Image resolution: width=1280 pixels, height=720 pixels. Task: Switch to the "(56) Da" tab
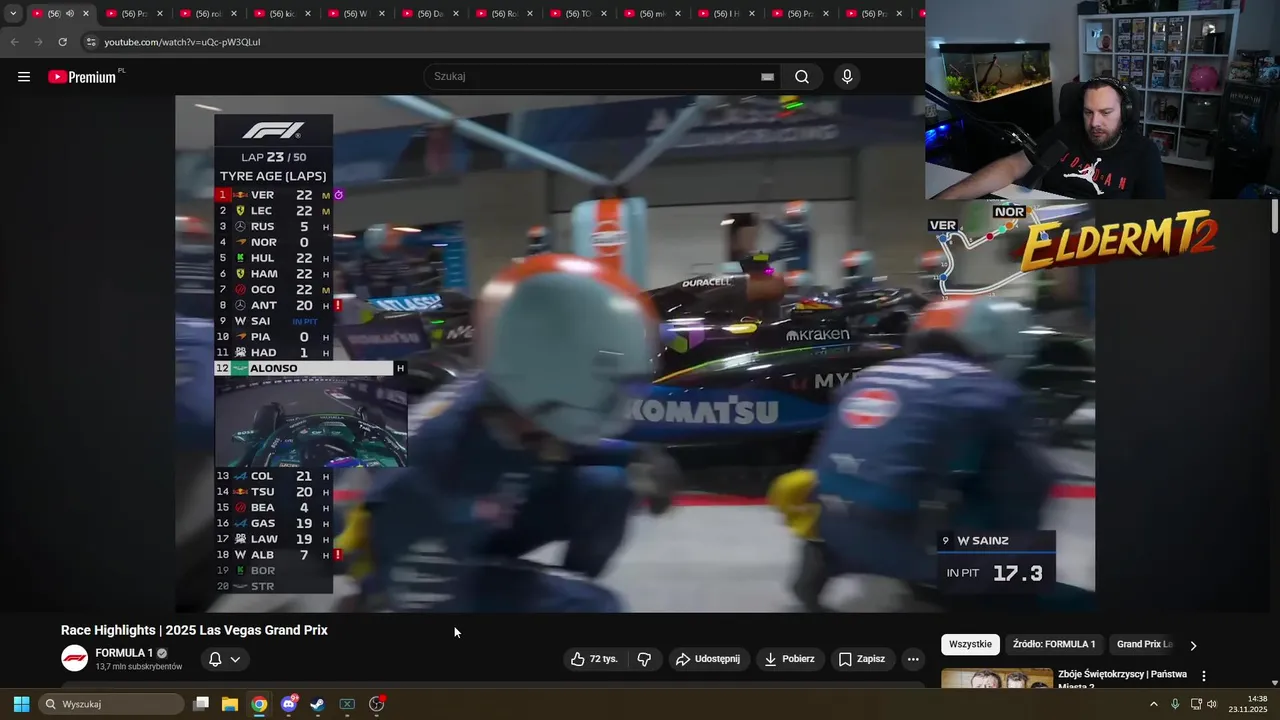click(x=430, y=14)
